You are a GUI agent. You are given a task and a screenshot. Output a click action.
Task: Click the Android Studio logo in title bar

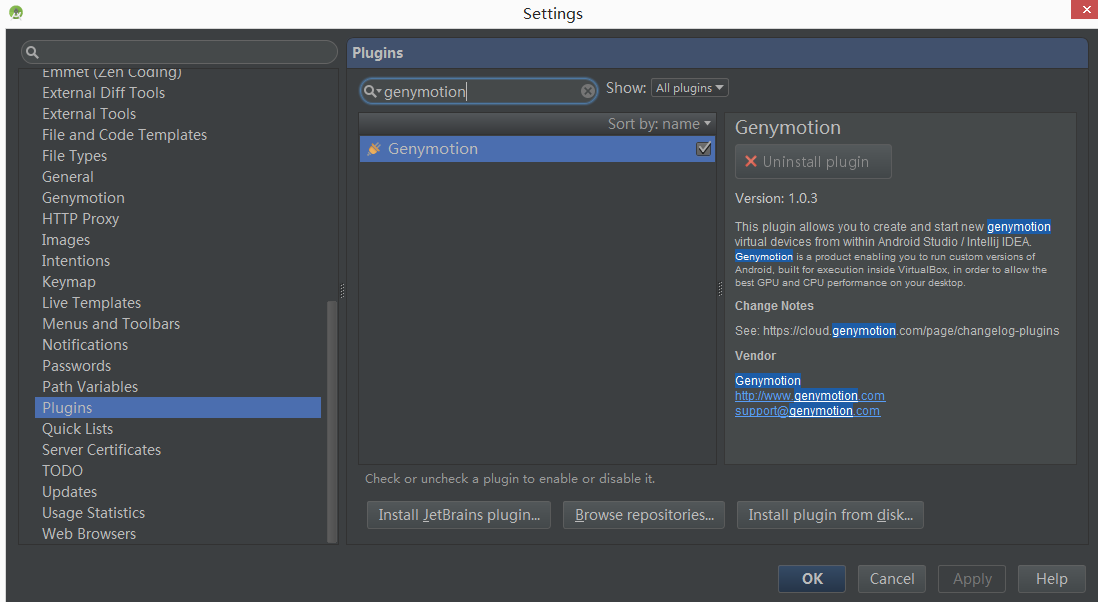[x=16, y=13]
